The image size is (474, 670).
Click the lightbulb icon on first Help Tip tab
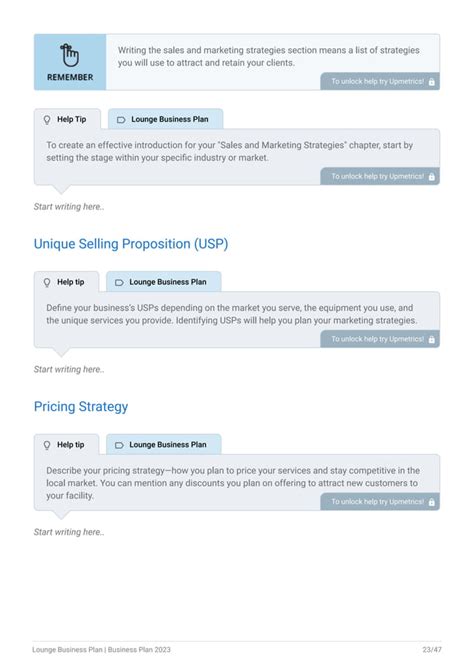47,120
